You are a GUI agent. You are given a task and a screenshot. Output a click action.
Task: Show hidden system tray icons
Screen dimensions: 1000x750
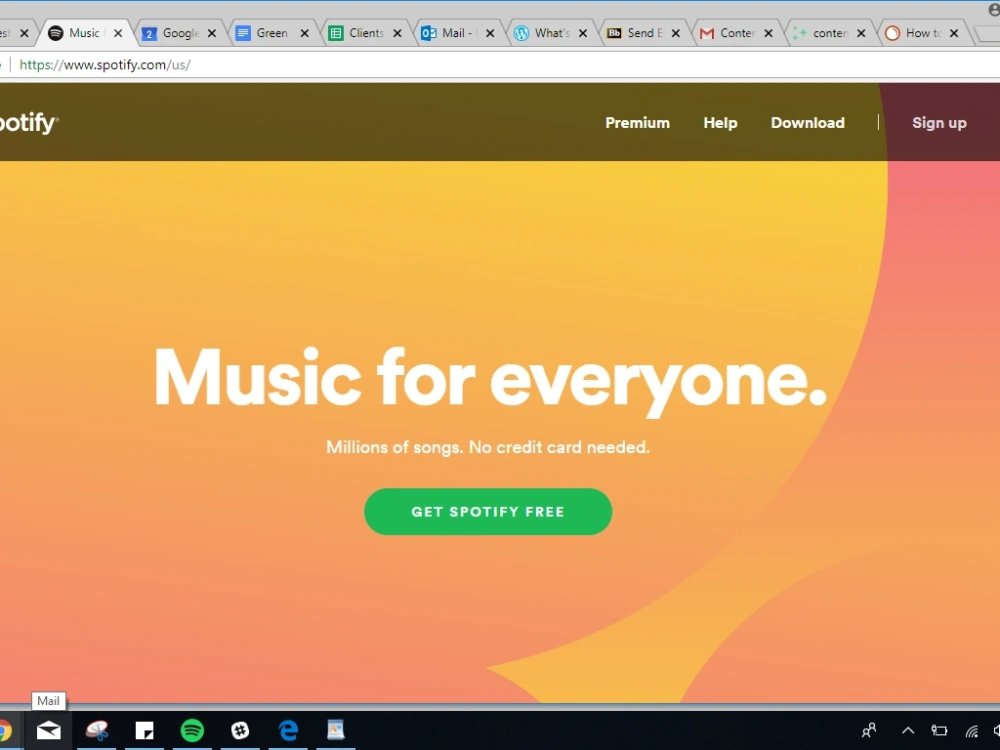[x=908, y=731]
